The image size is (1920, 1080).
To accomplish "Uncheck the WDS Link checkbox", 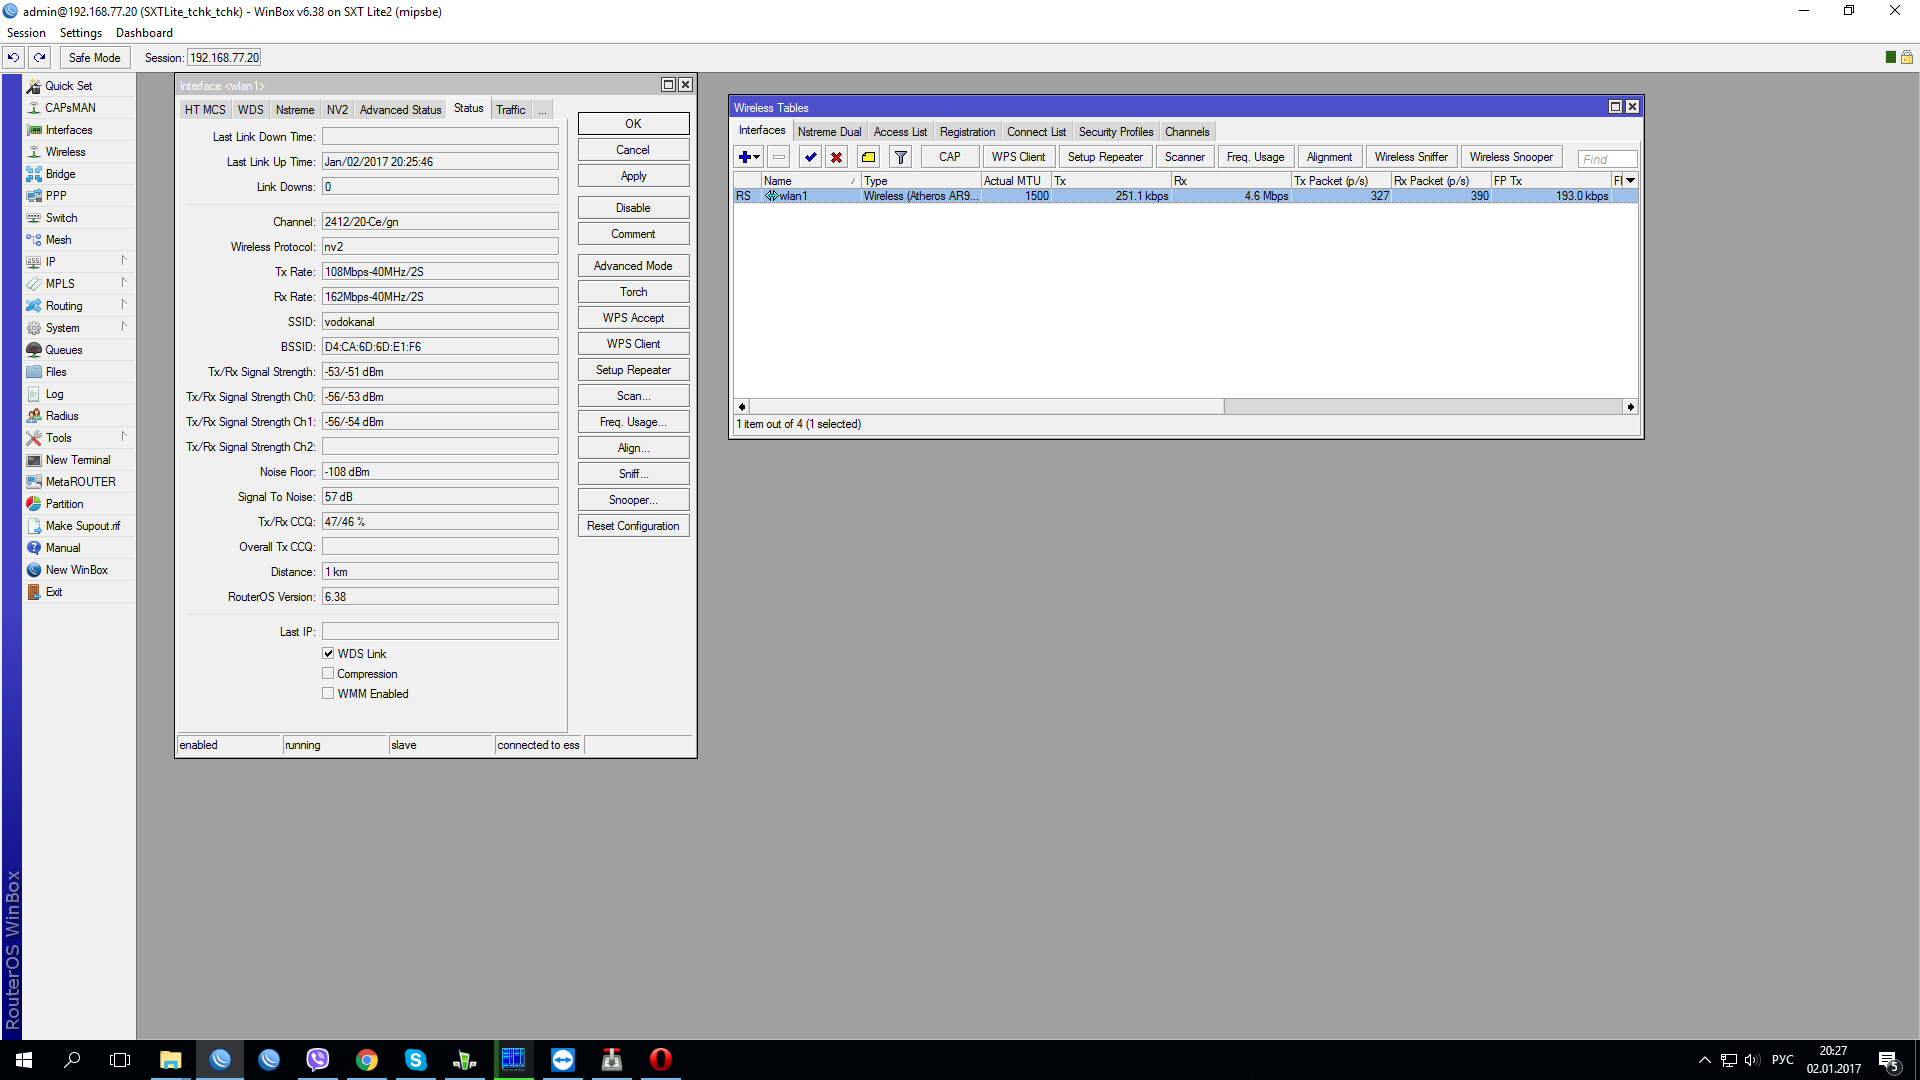I will click(x=328, y=653).
